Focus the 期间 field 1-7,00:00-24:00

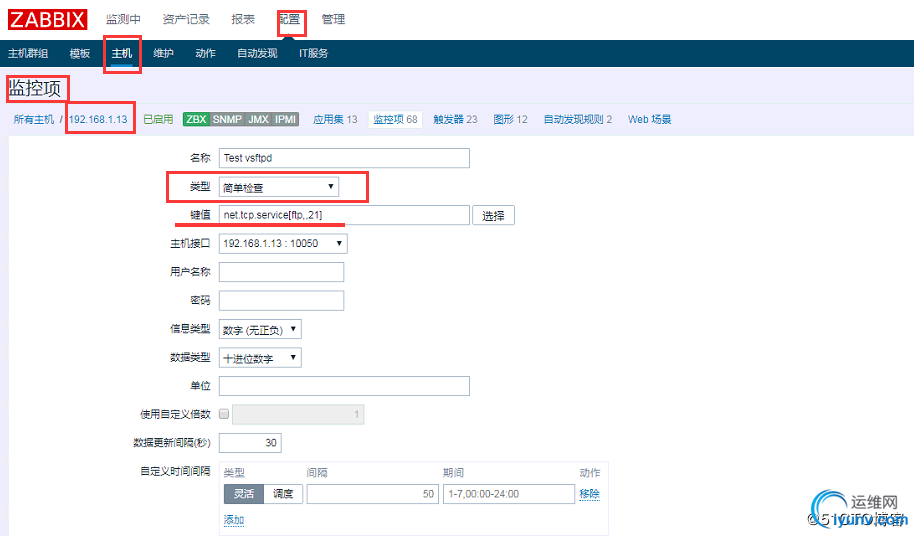[509, 494]
